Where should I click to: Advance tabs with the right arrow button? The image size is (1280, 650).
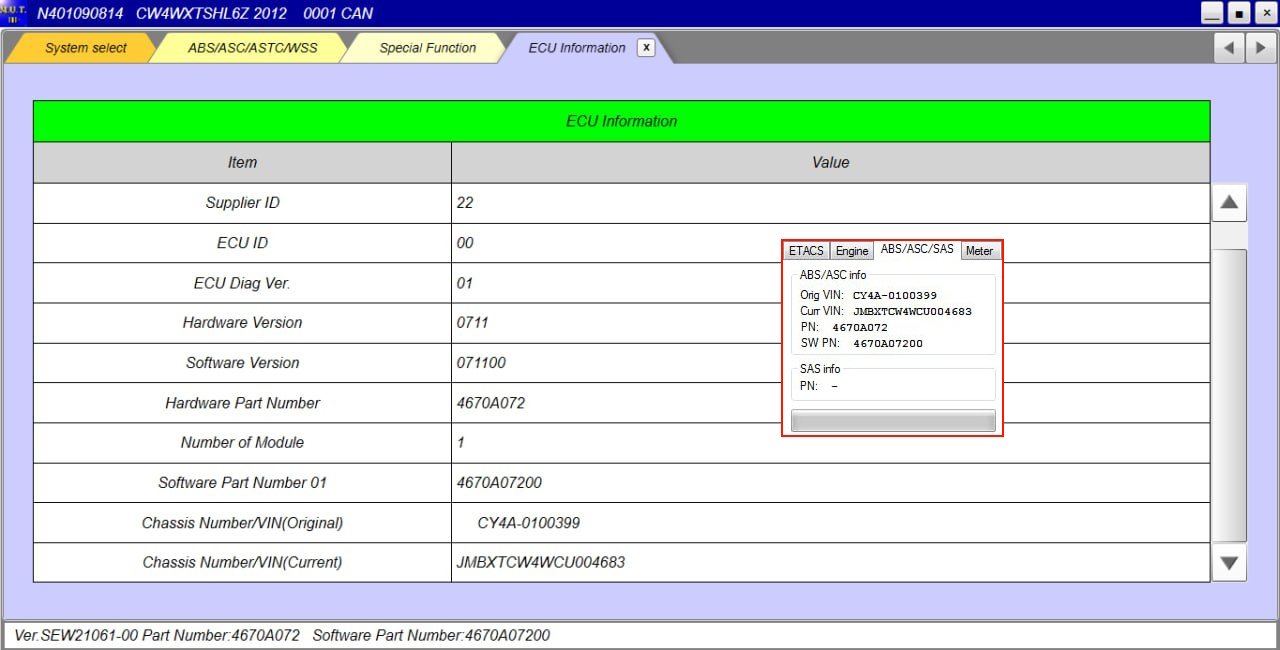coord(1261,48)
